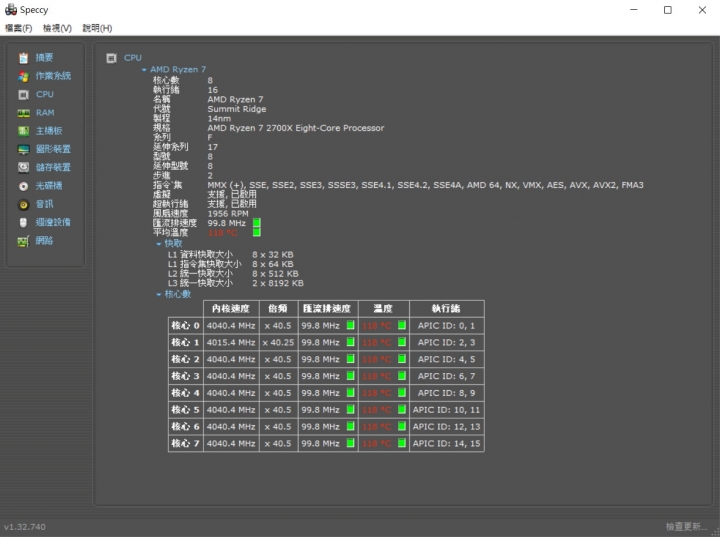Open the 檔案(F) menu

pyautogui.click(x=18, y=28)
